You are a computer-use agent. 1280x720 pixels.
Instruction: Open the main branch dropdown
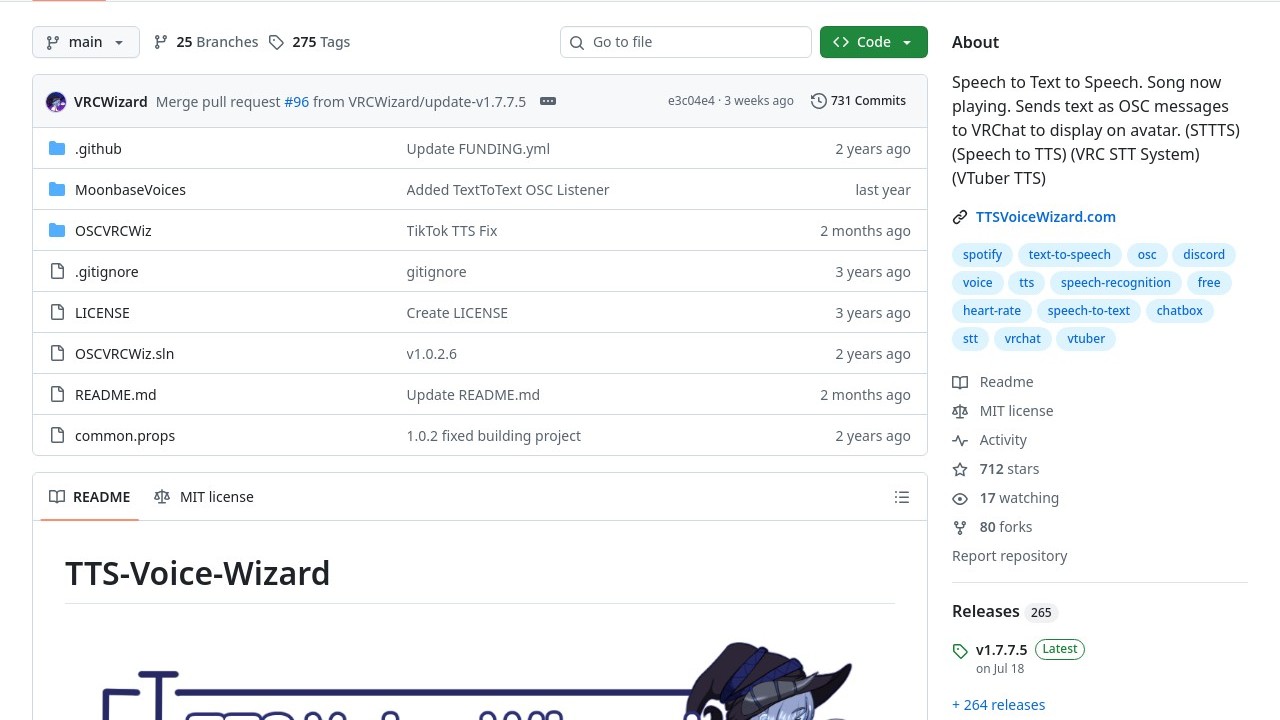(86, 42)
